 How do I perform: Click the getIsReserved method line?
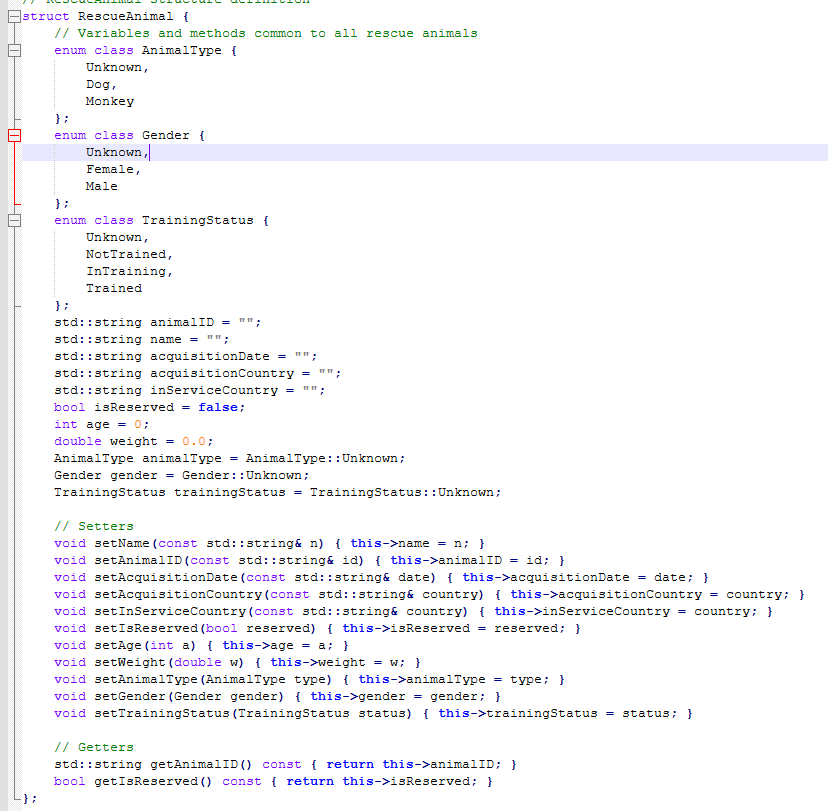[x=274, y=781]
